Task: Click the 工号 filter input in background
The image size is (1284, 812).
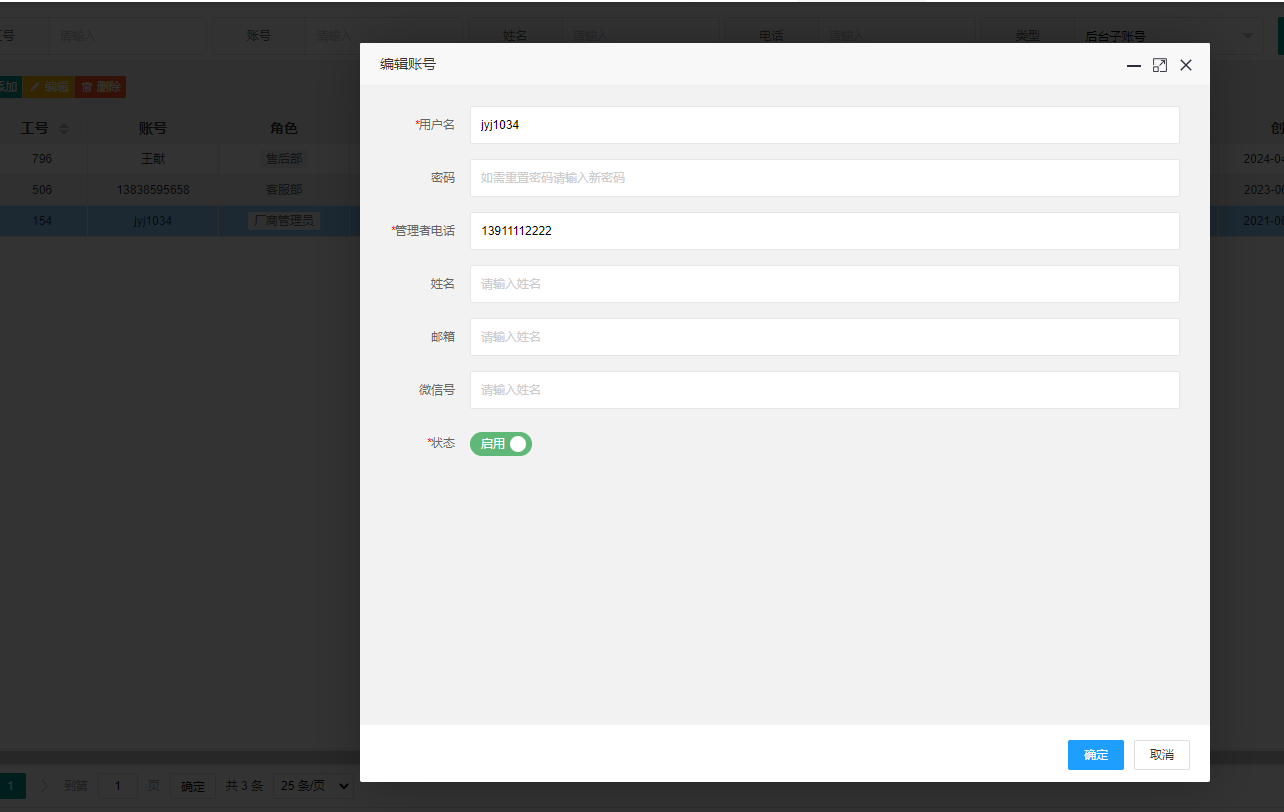Action: click(127, 36)
